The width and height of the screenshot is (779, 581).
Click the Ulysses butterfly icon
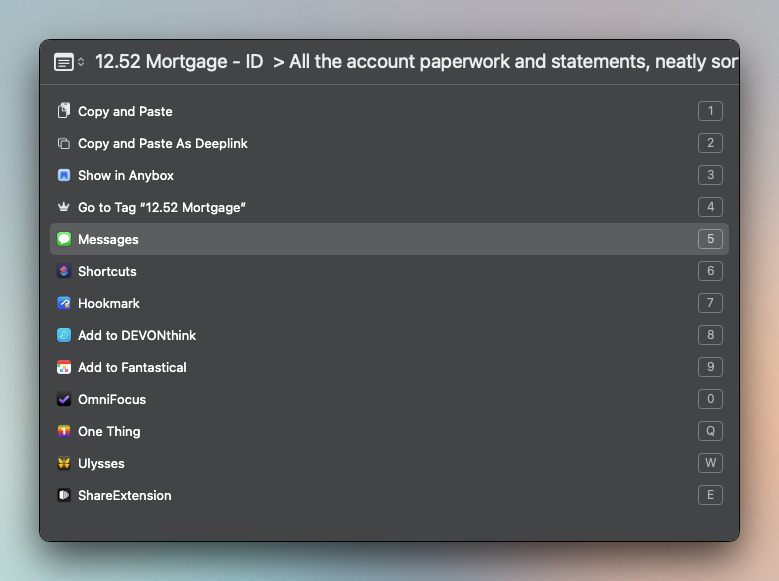64,463
